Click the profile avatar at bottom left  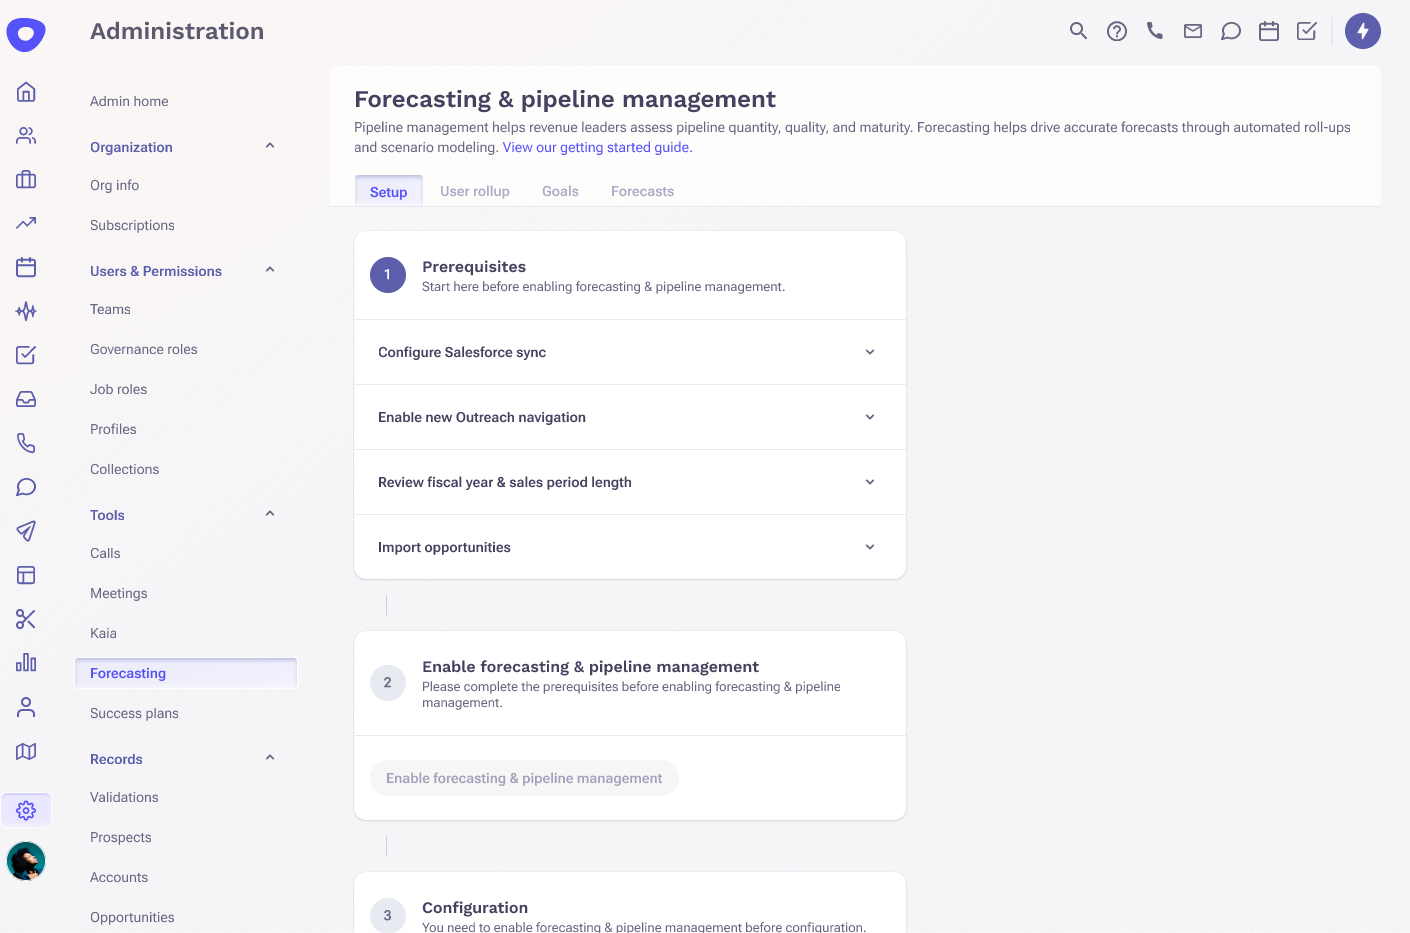click(x=26, y=861)
